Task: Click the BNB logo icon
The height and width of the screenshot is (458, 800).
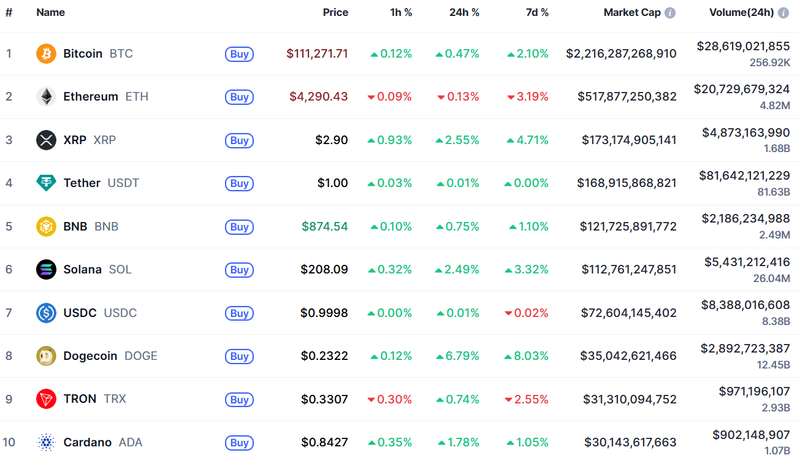Action: coord(46,226)
